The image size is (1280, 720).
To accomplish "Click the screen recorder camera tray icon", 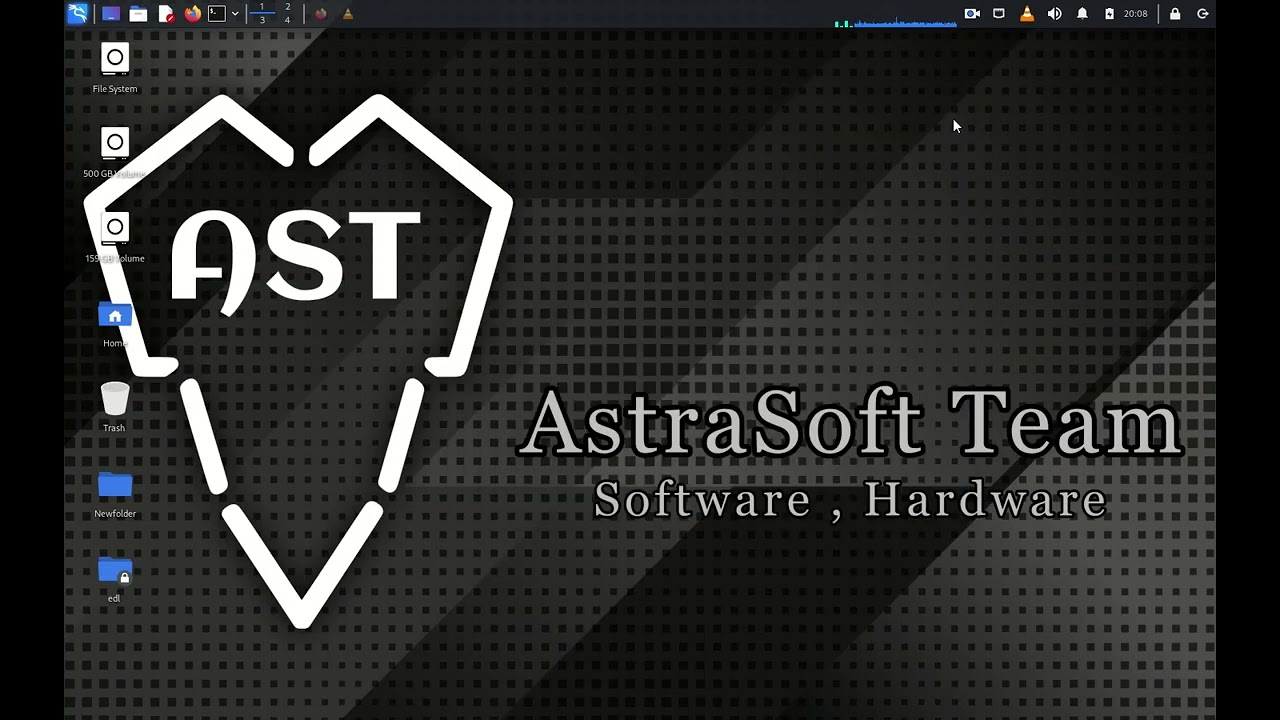I will 972,14.
